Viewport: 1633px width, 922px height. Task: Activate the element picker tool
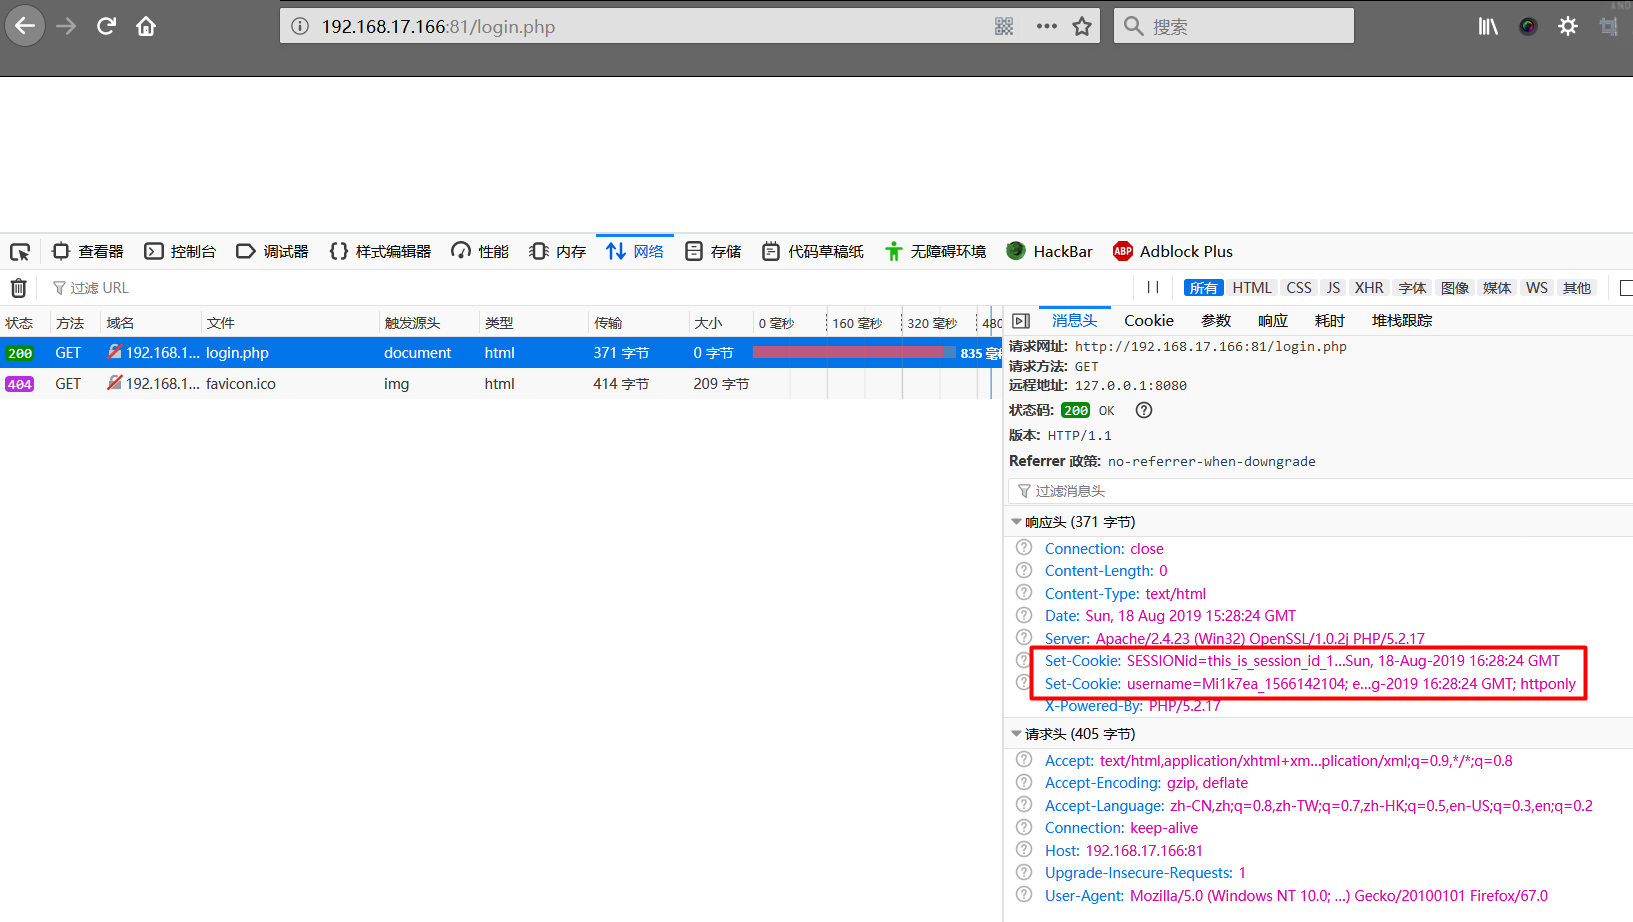pyautogui.click(x=20, y=252)
